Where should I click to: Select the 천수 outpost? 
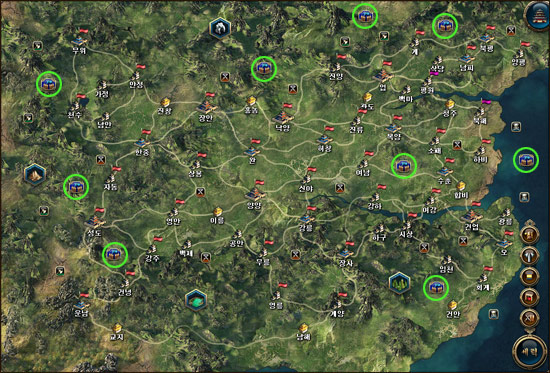(x=75, y=106)
